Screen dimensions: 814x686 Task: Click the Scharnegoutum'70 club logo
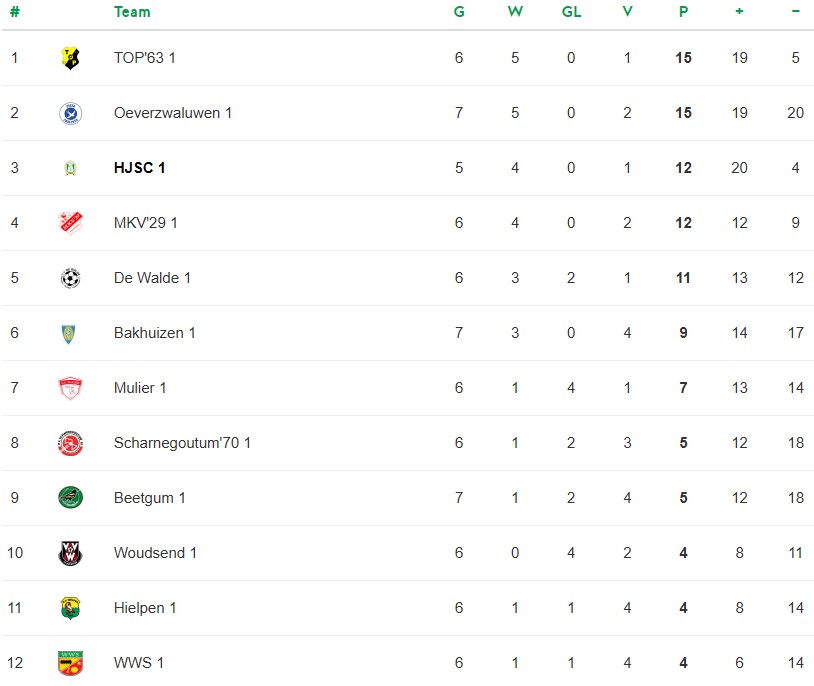pos(70,443)
